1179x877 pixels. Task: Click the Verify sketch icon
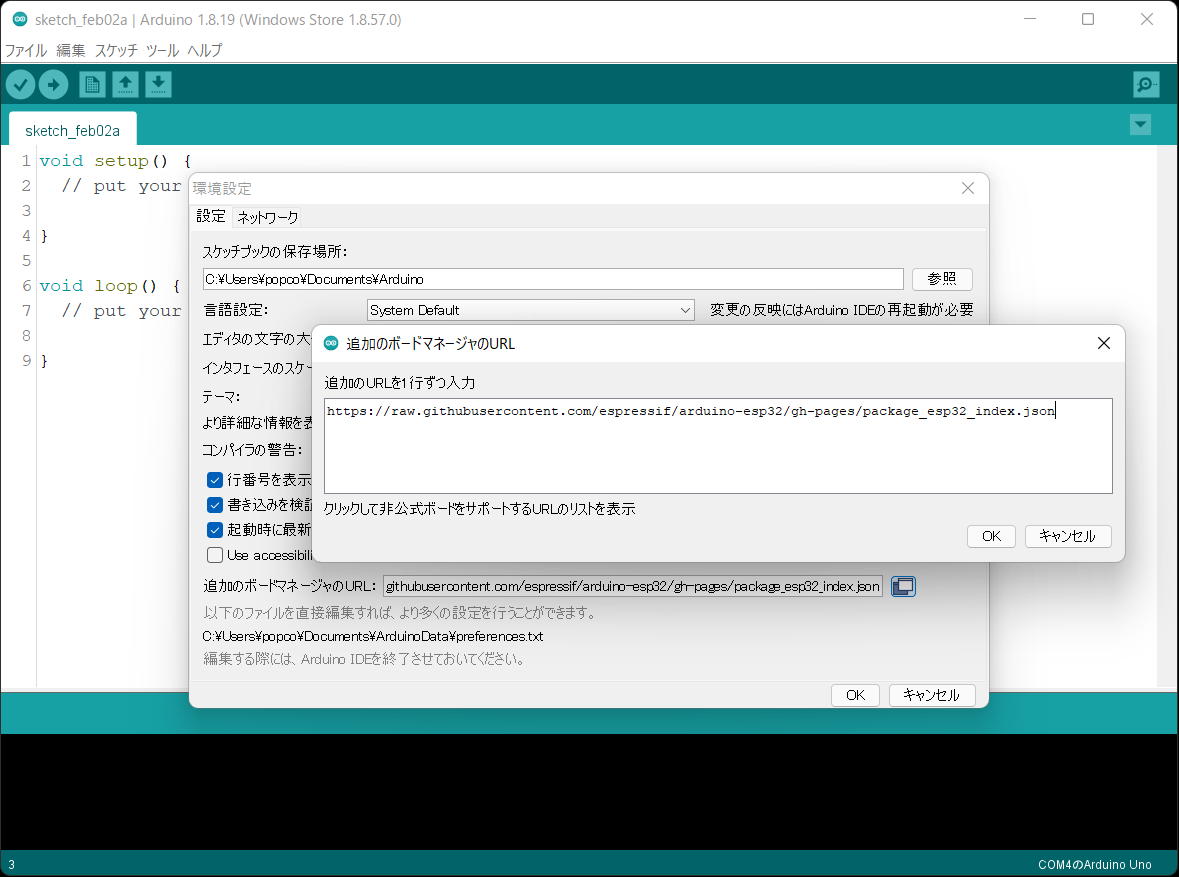tap(20, 84)
